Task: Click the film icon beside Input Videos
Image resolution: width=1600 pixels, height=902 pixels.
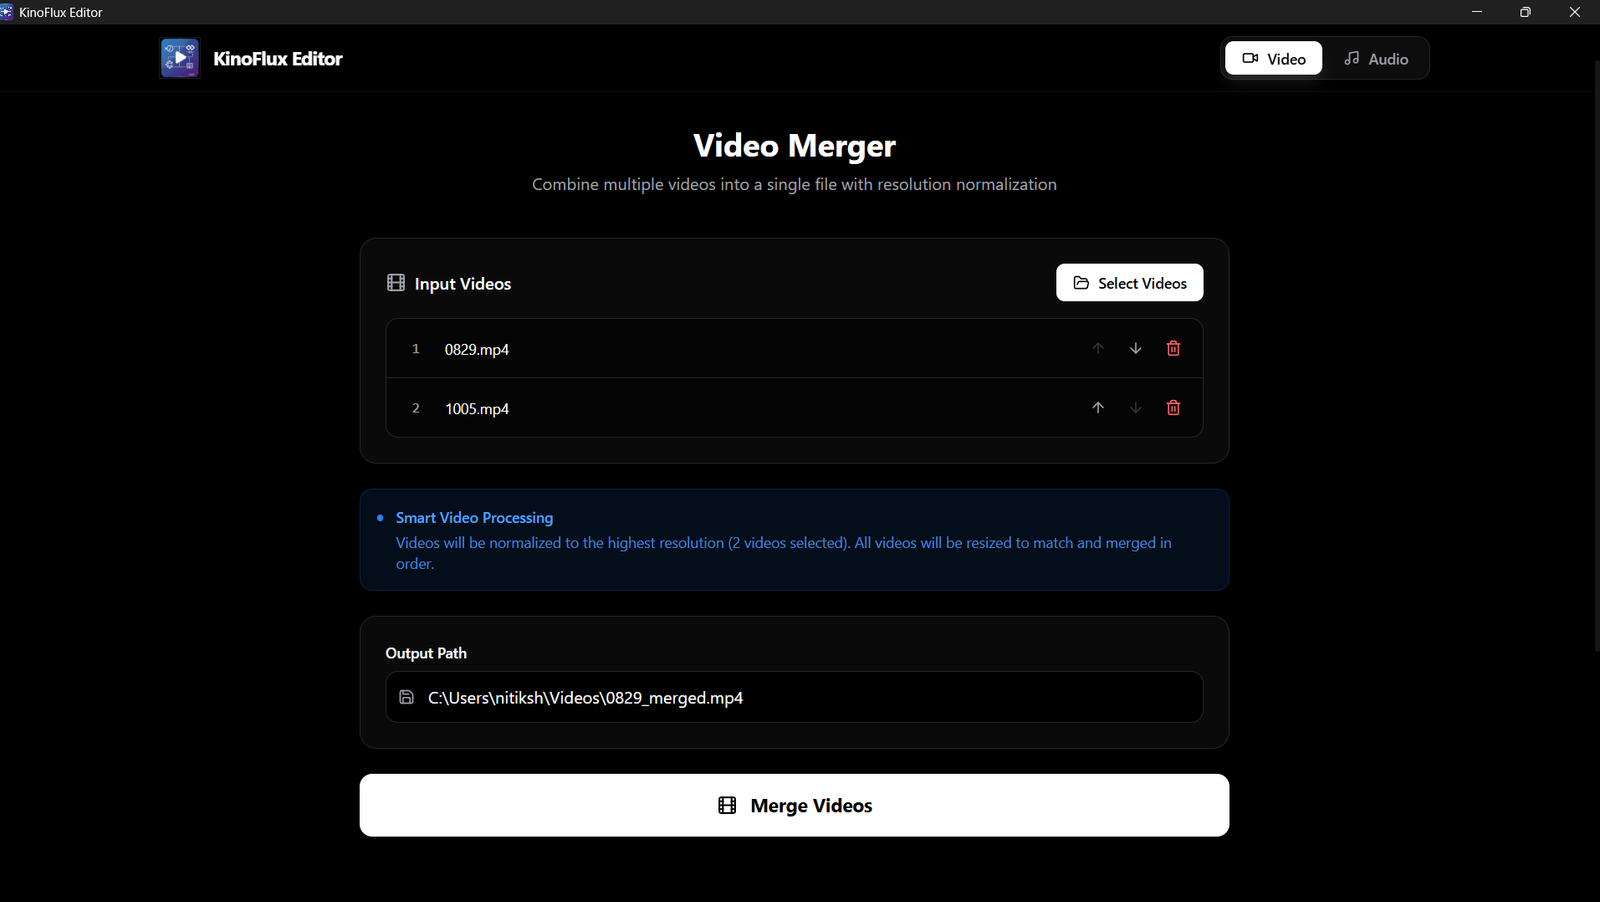Action: click(396, 283)
